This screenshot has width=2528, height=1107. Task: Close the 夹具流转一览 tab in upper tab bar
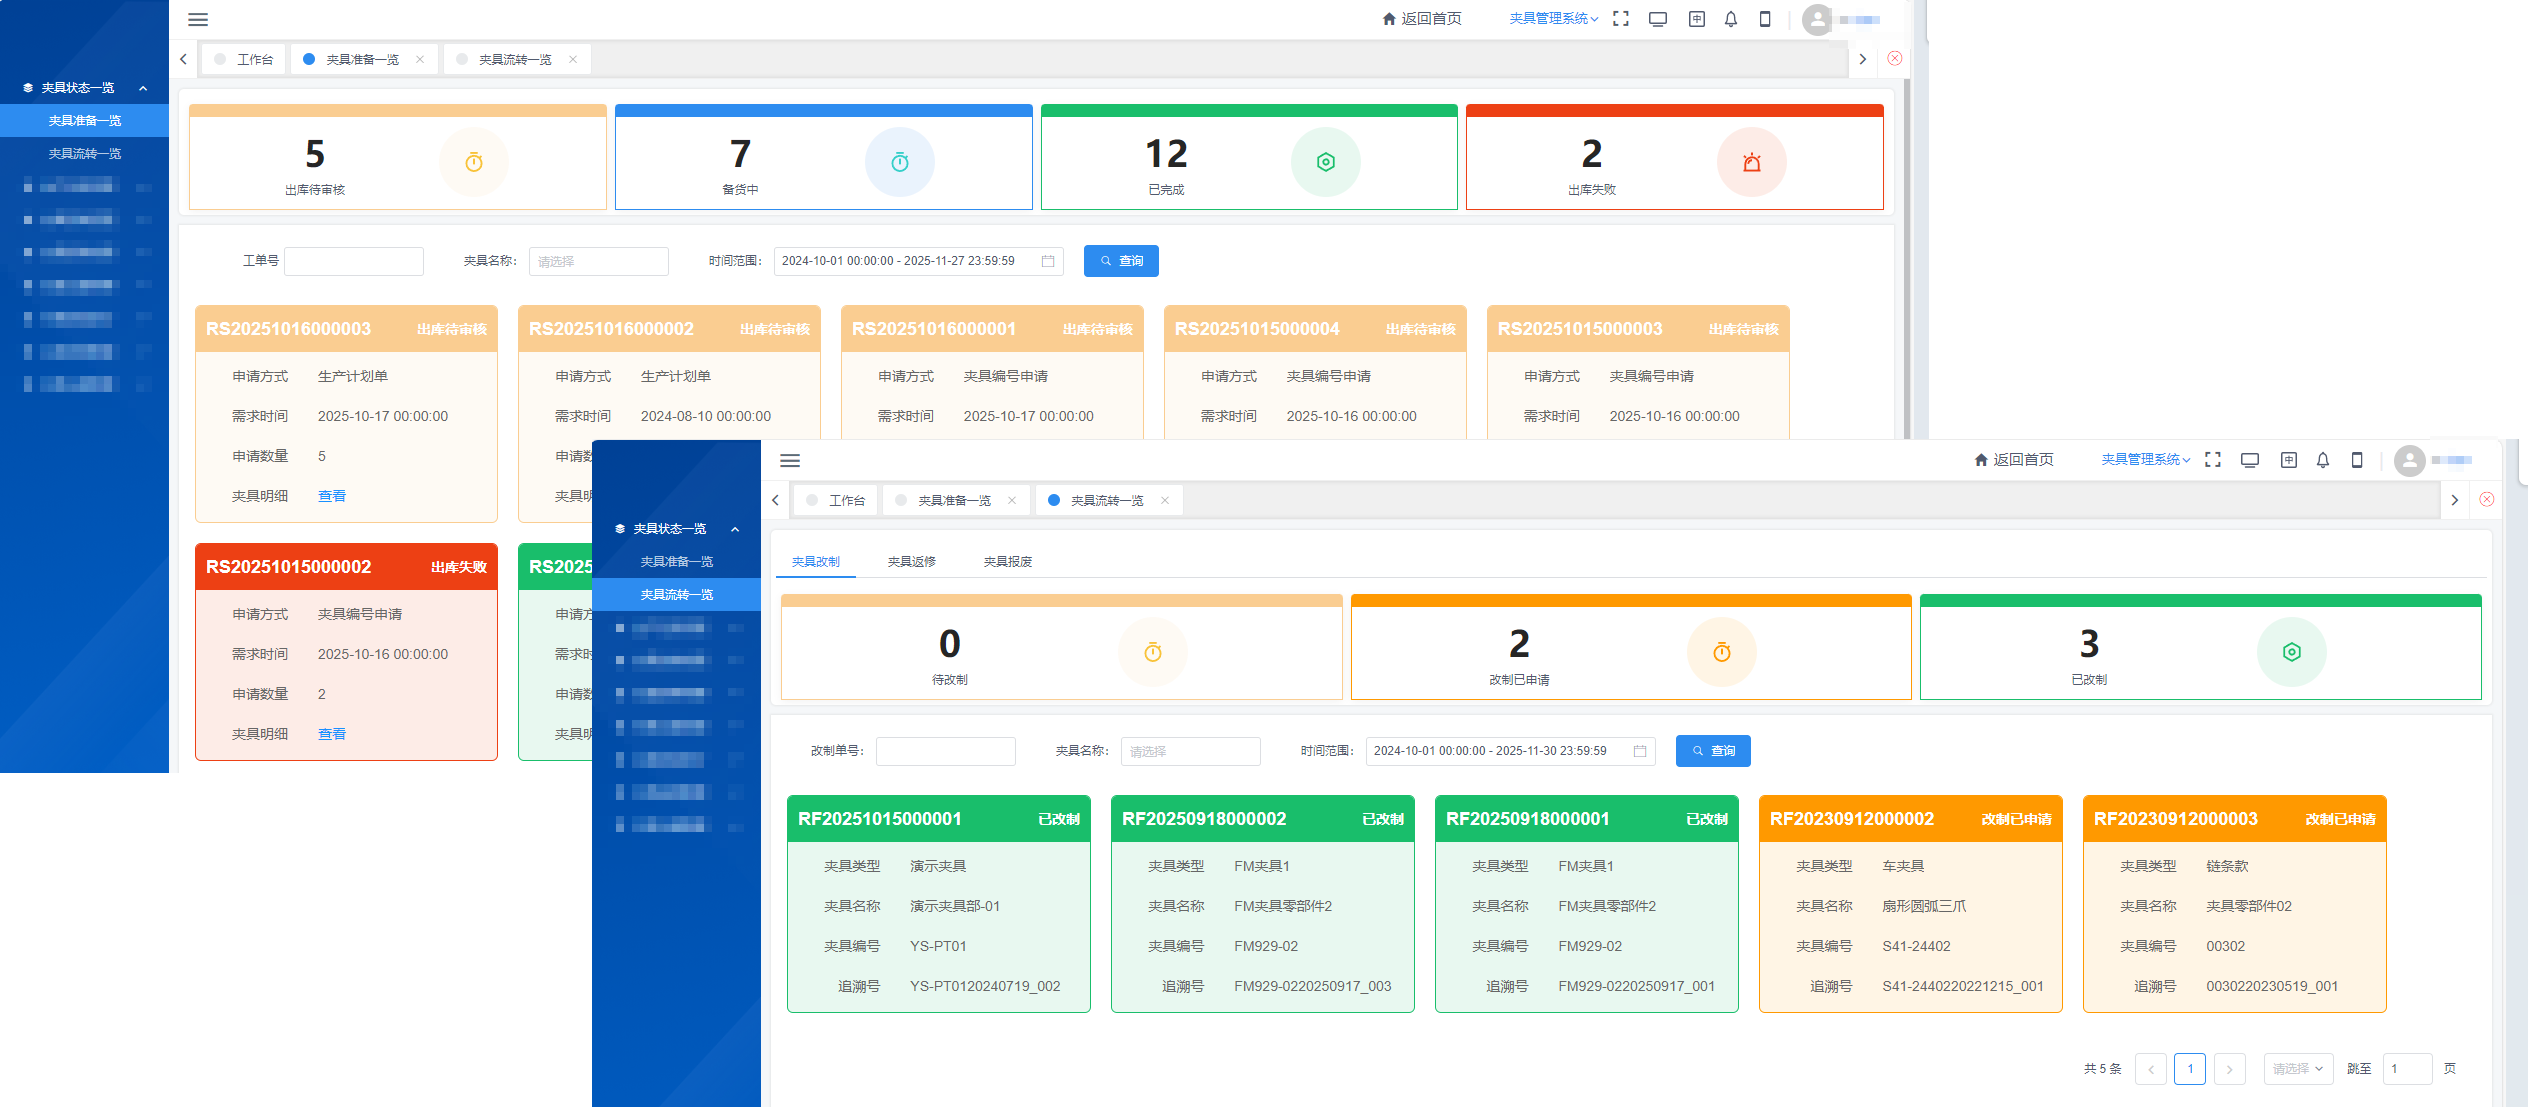573,59
